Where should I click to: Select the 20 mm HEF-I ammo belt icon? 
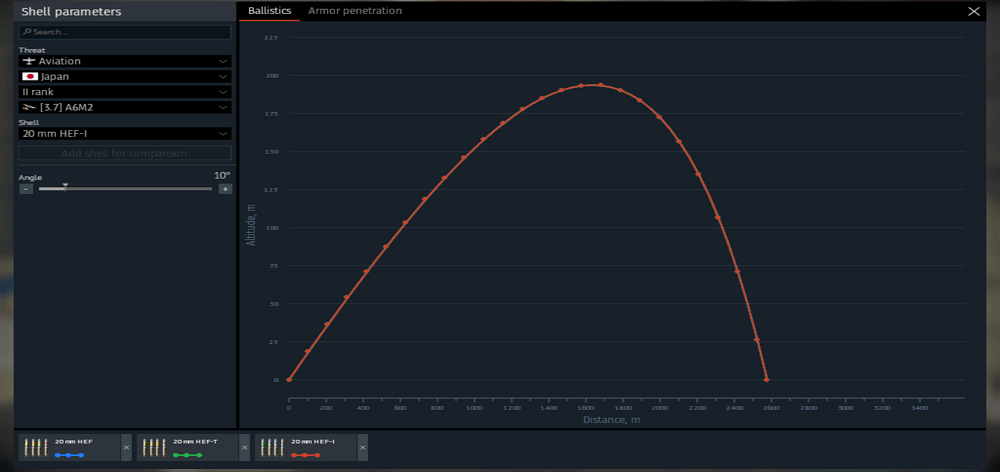272,448
